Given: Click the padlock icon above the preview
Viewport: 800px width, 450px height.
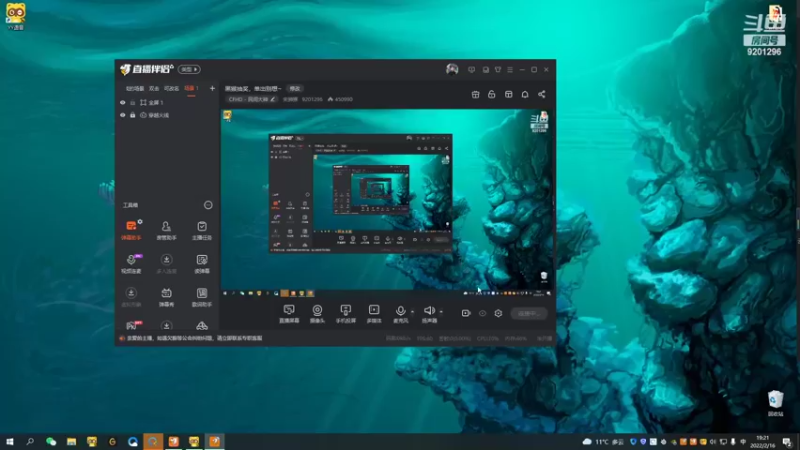Looking at the screenshot, I should click(x=491, y=94).
